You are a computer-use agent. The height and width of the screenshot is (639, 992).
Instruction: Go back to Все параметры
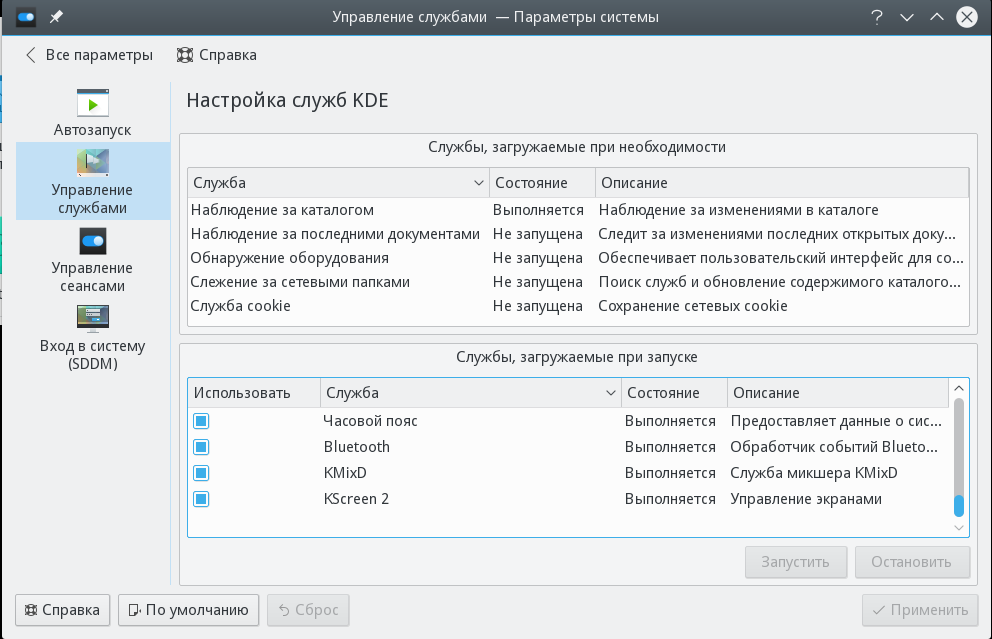click(88, 55)
